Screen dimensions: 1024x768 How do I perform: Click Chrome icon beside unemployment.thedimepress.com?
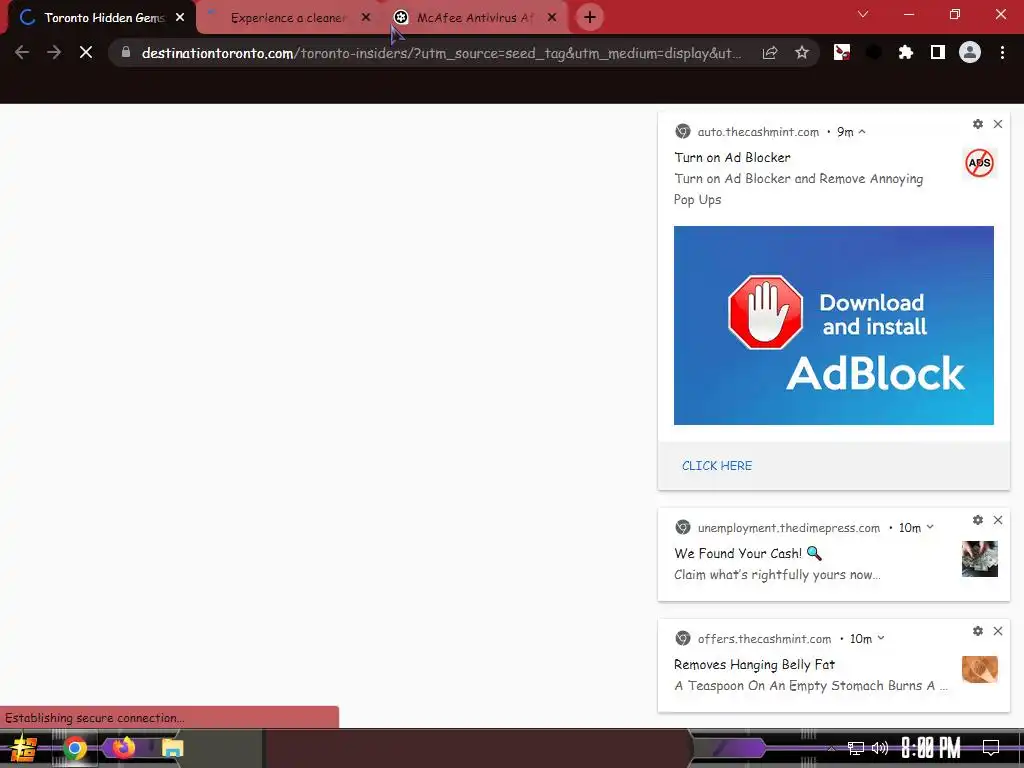tap(682, 527)
